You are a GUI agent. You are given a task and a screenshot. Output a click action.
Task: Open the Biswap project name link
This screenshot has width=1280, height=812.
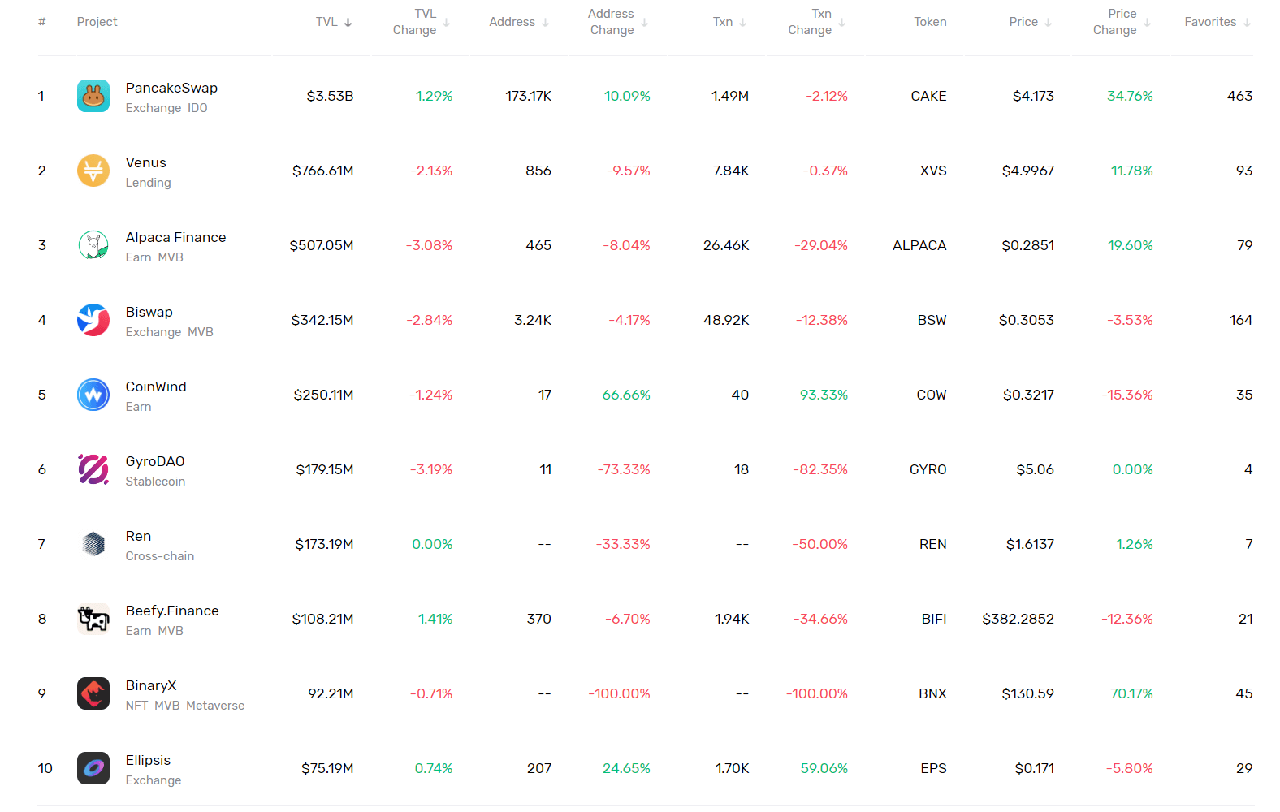coord(149,312)
